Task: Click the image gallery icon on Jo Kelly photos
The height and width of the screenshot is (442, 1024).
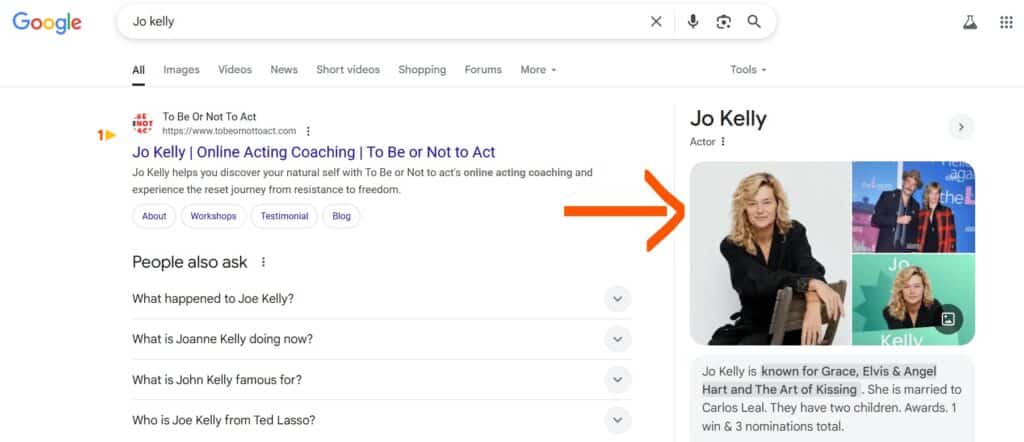Action: click(x=948, y=319)
